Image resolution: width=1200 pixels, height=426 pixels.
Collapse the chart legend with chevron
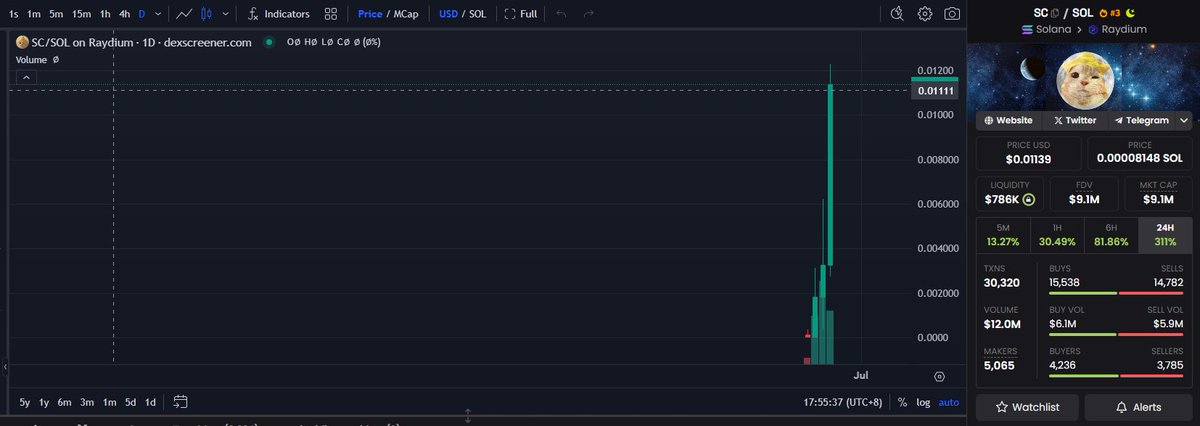tap(26, 76)
